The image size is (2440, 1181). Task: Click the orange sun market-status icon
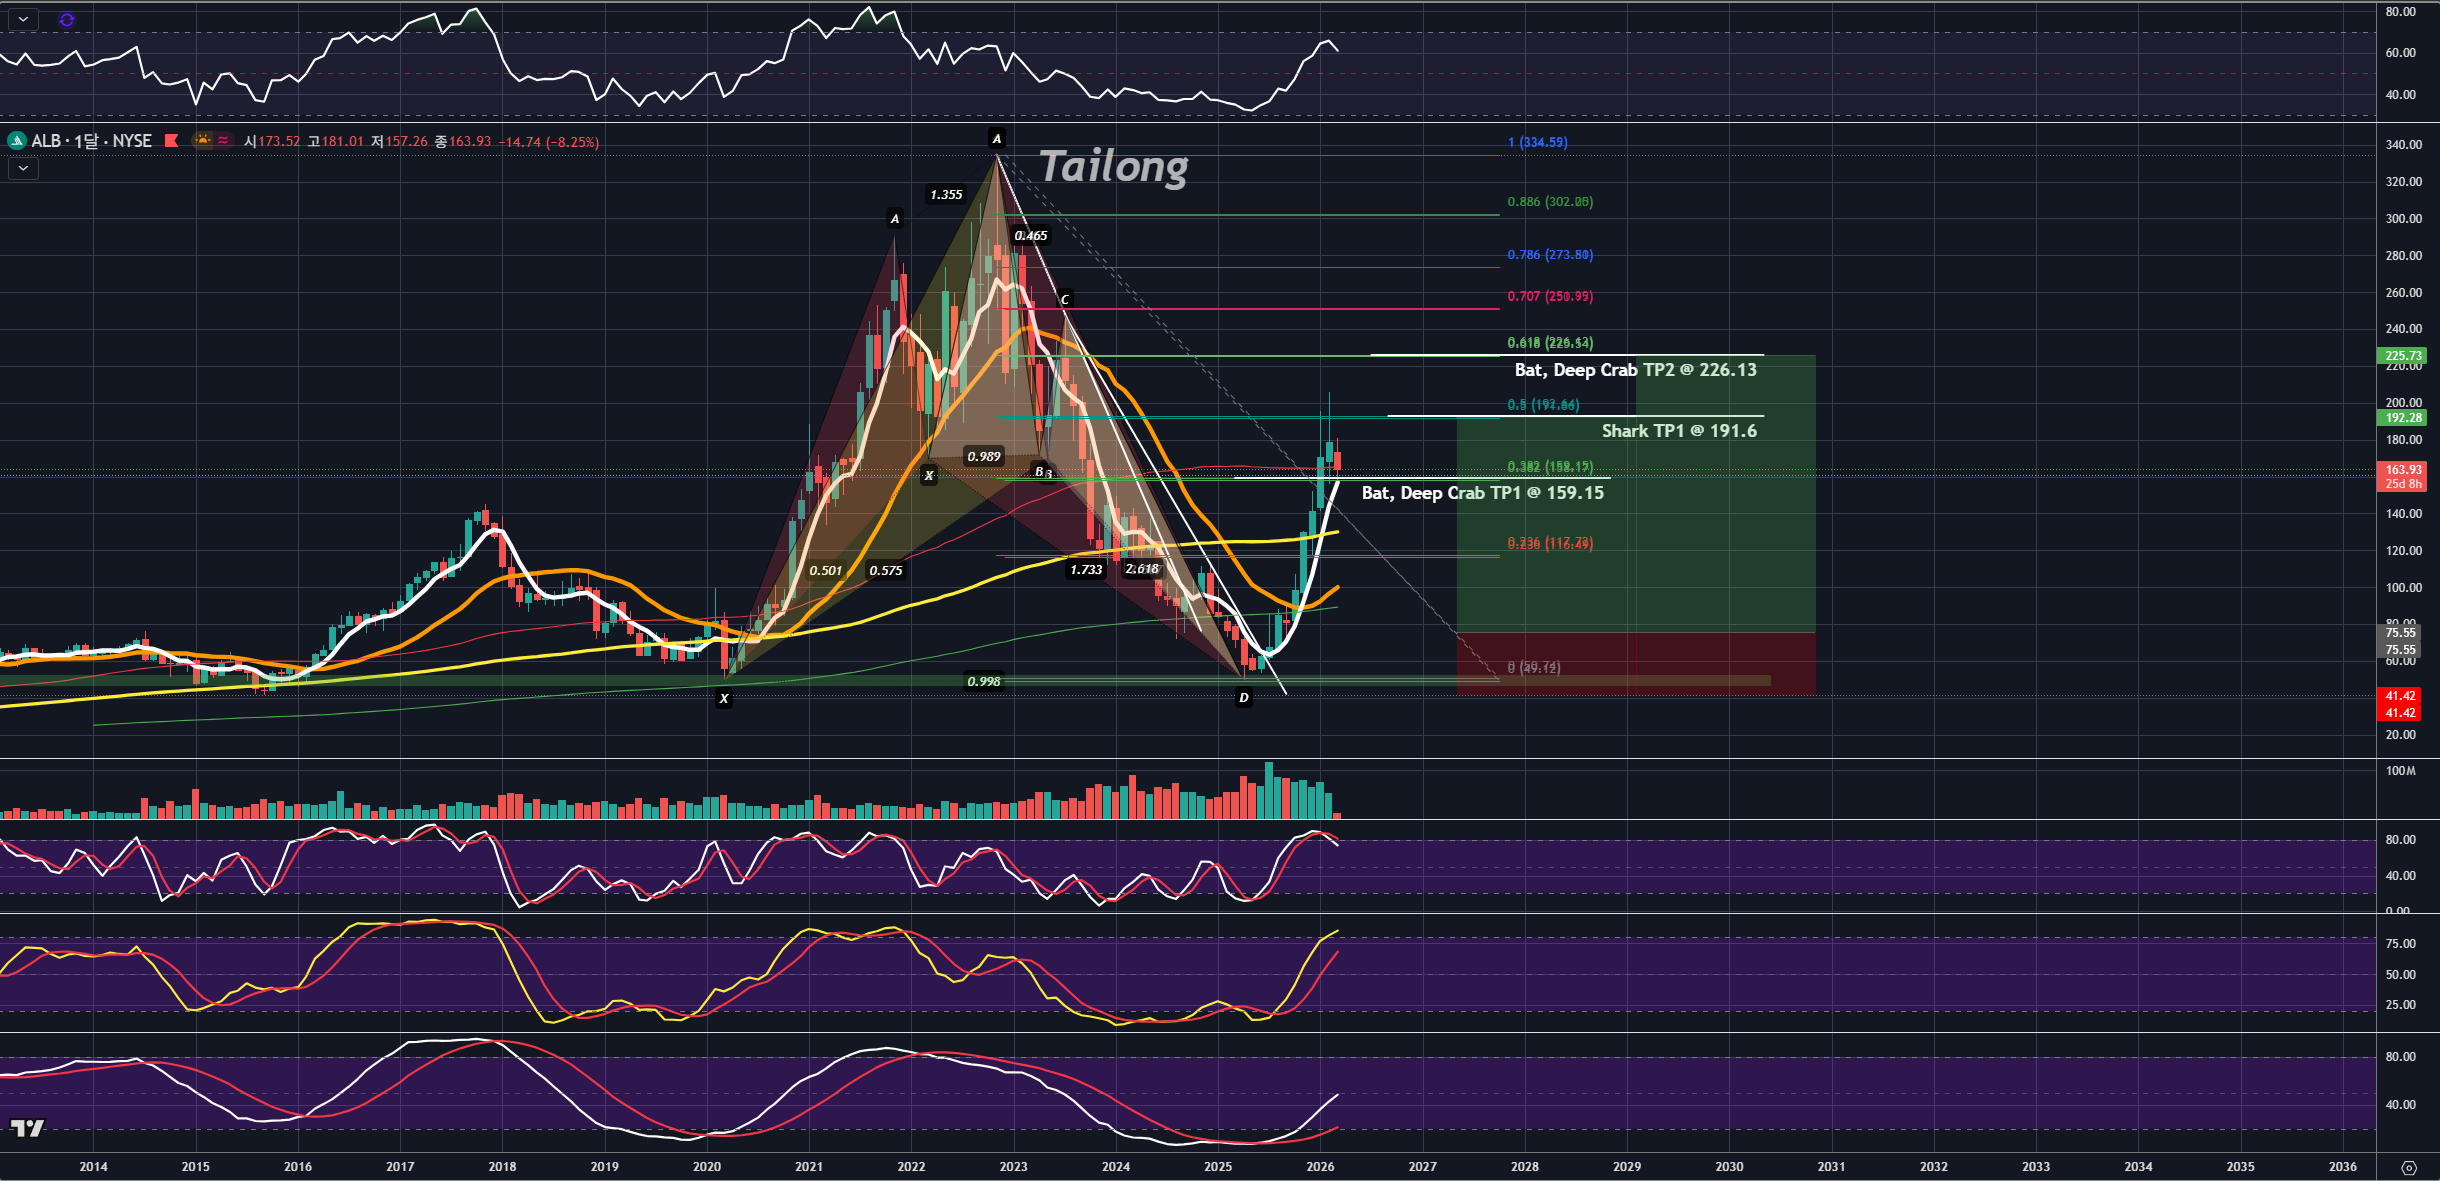203,141
